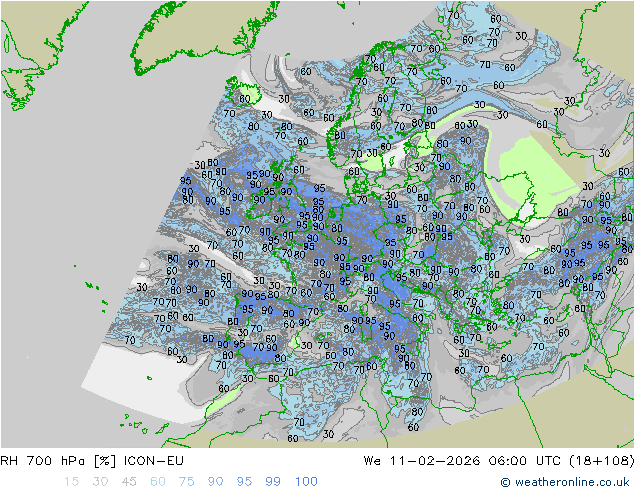Click the legend value 60
The width and height of the screenshot is (634, 490).
click(158, 482)
